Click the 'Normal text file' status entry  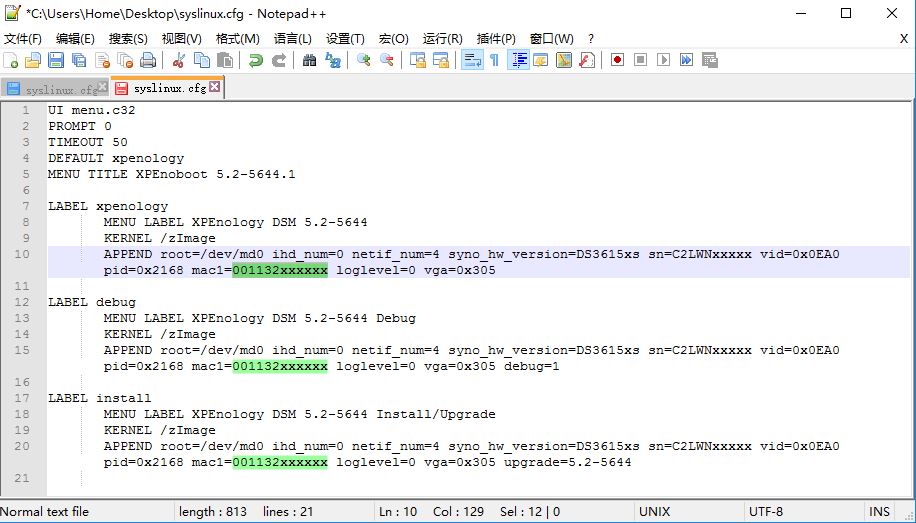pyautogui.click(x=44, y=512)
